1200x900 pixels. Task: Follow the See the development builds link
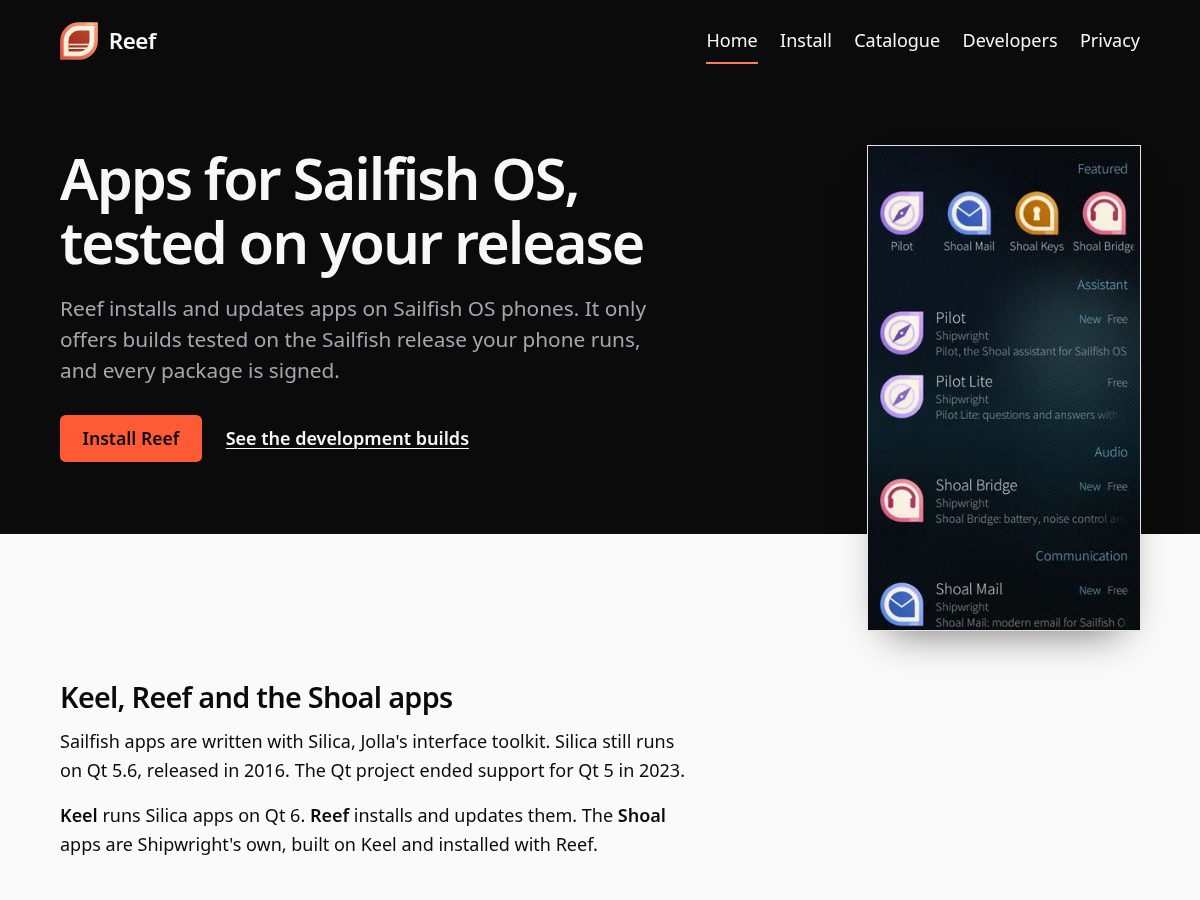[347, 438]
